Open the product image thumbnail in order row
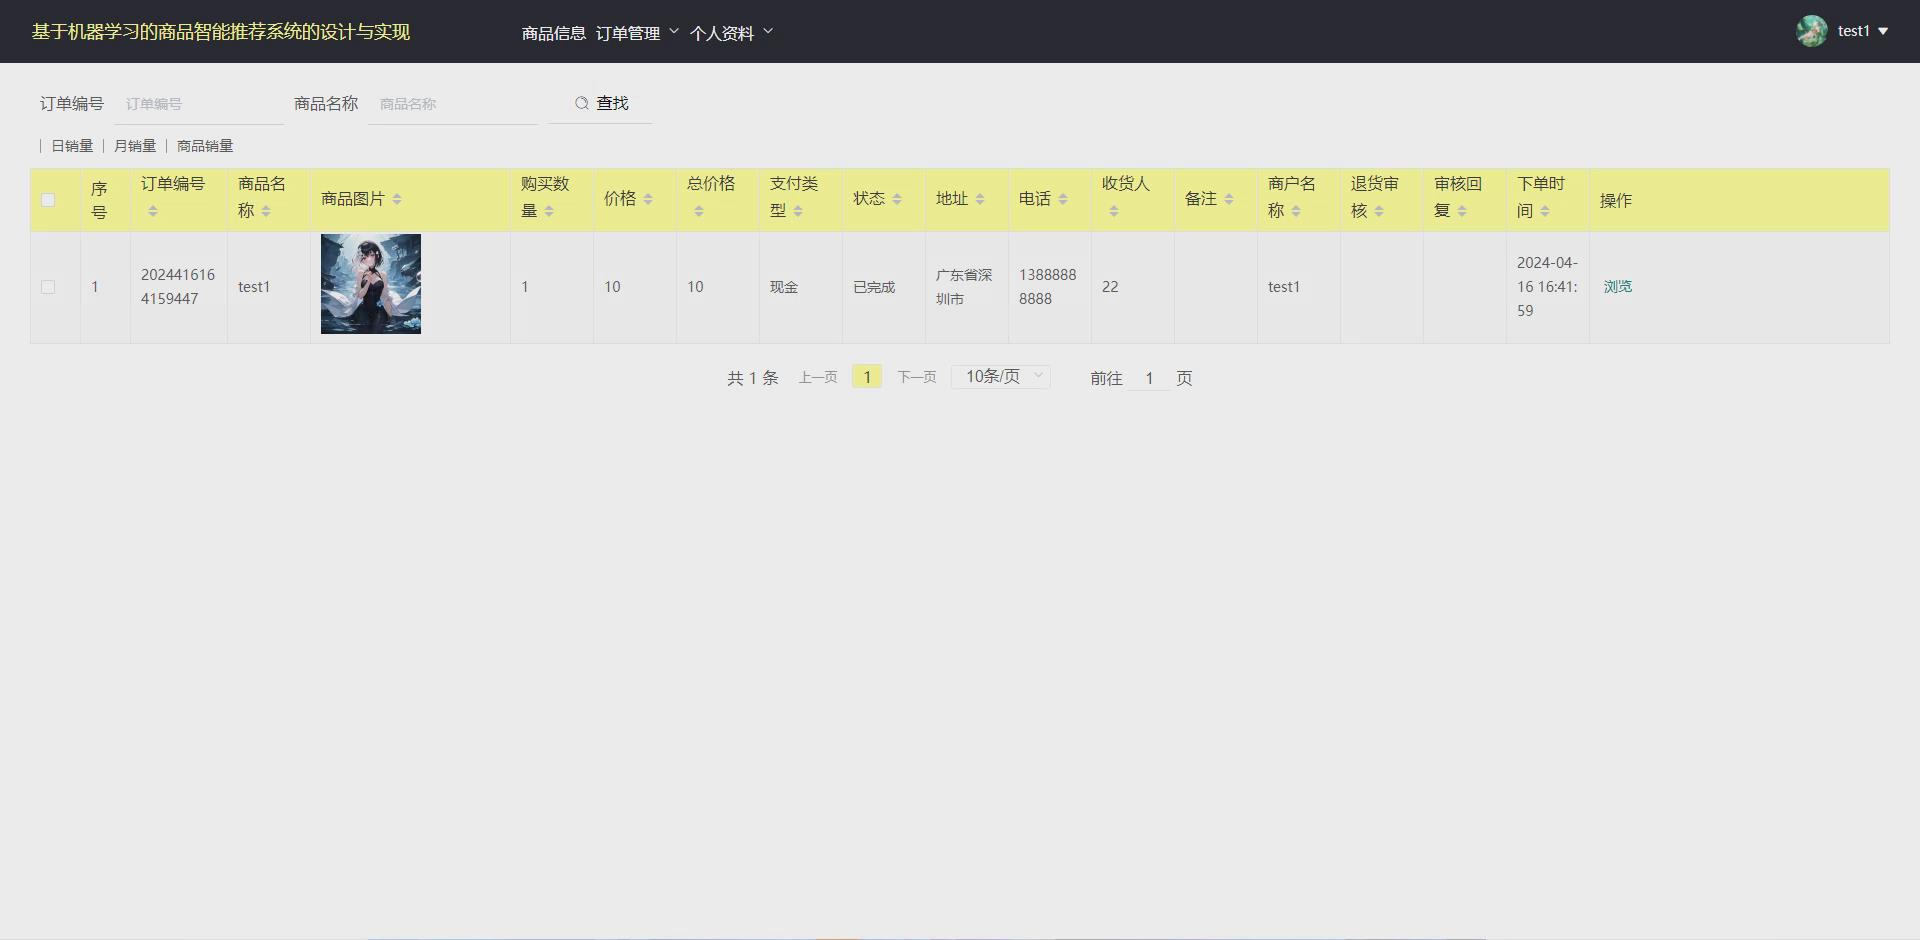Viewport: 1920px width, 940px height. (371, 284)
